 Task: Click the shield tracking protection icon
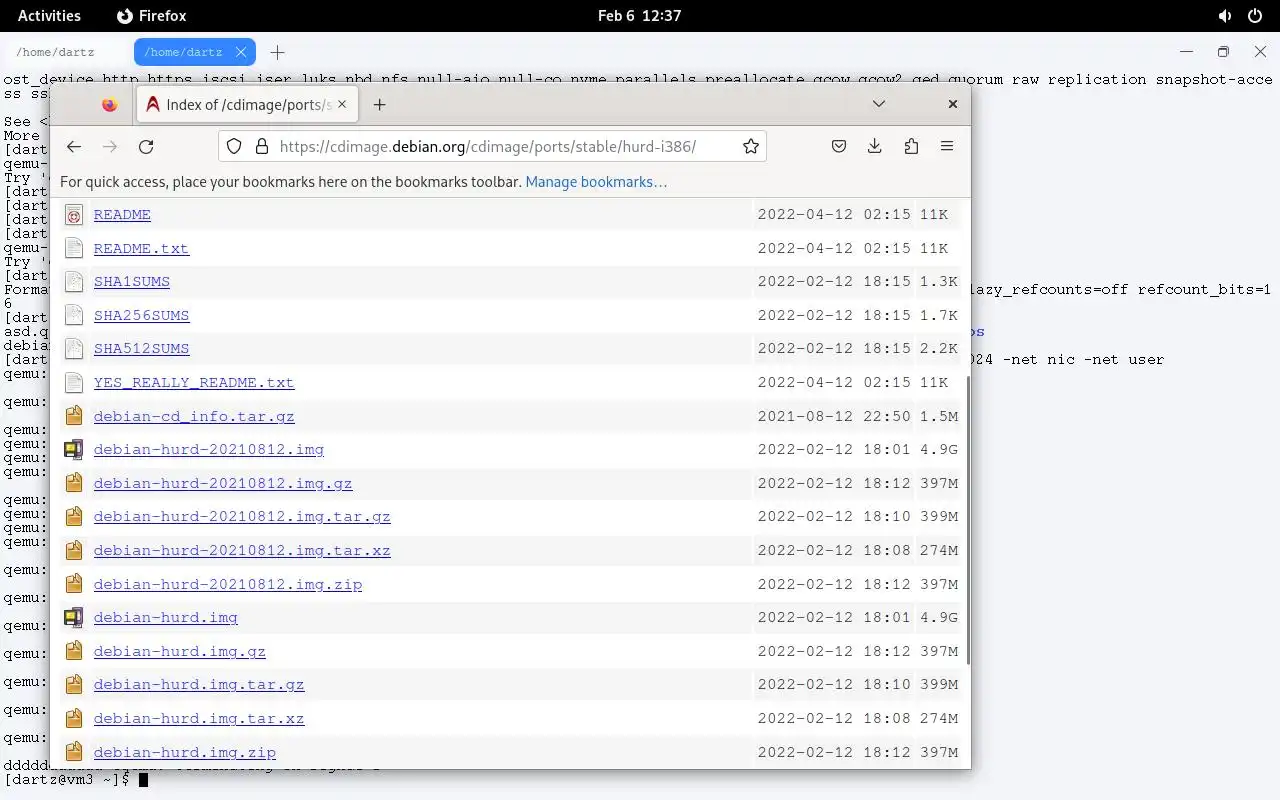[234, 146]
